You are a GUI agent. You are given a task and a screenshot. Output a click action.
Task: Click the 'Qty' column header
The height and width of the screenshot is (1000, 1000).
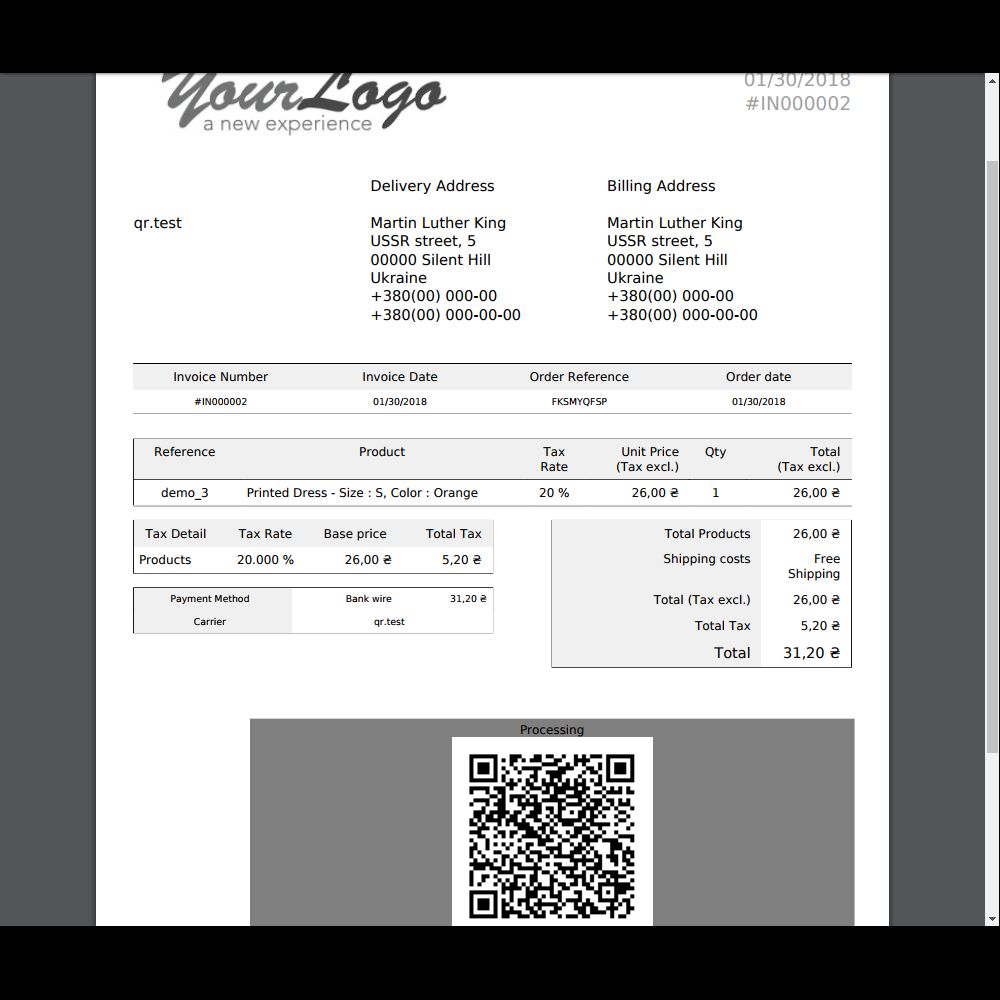(x=716, y=452)
